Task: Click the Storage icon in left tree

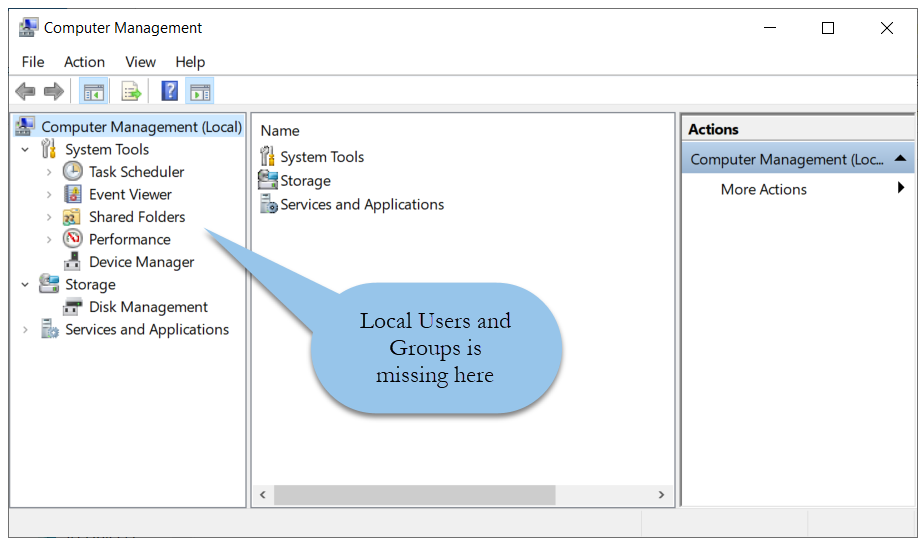Action: tap(49, 284)
